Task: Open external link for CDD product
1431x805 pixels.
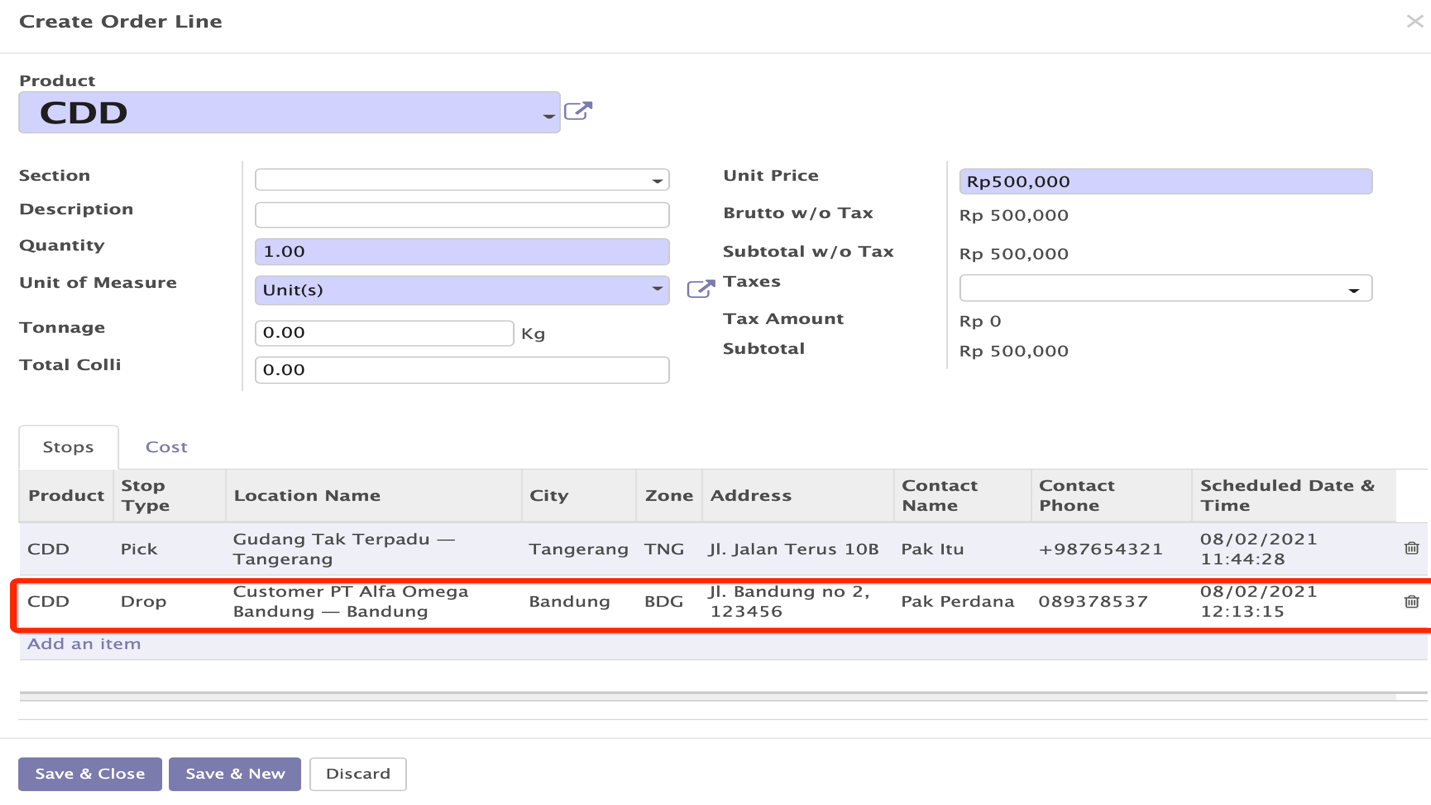Action: (x=578, y=111)
